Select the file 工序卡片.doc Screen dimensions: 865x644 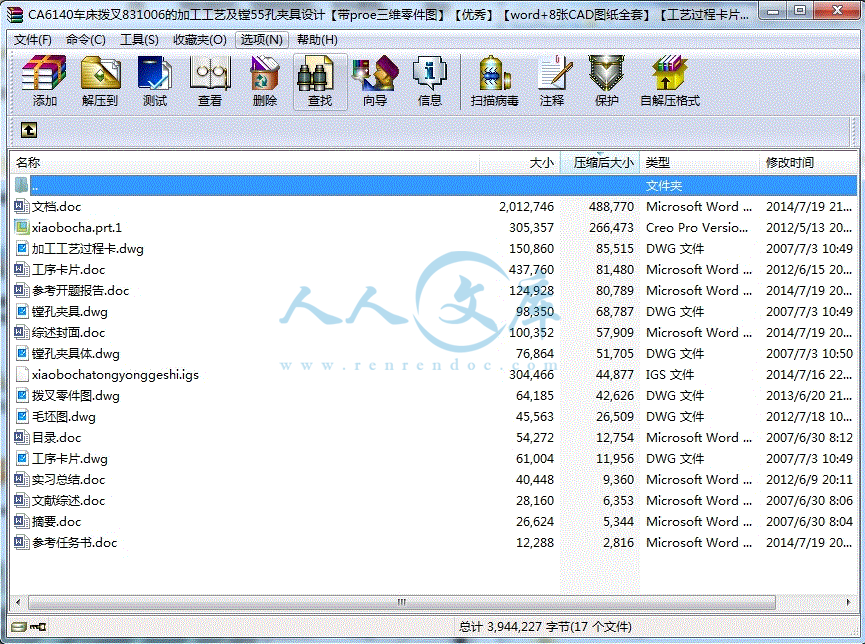[x=68, y=269]
